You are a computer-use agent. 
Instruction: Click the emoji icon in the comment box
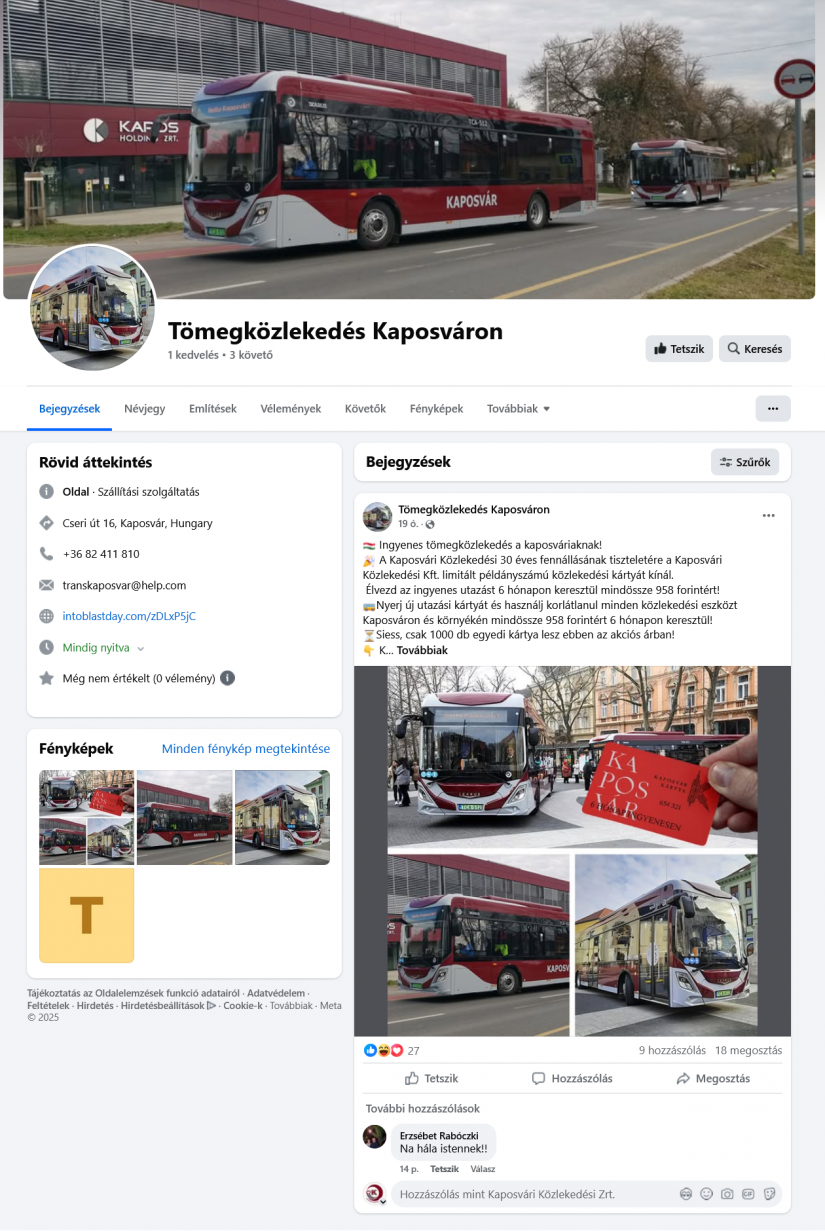coord(706,1194)
